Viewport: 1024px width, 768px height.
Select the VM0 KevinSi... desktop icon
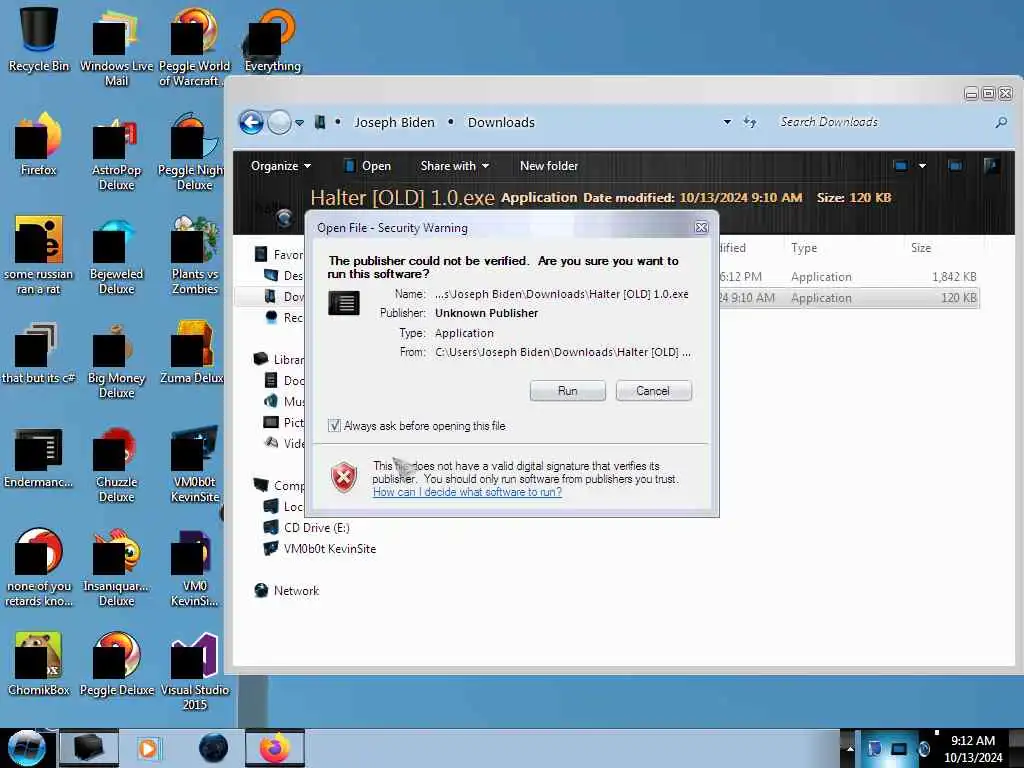(195, 568)
